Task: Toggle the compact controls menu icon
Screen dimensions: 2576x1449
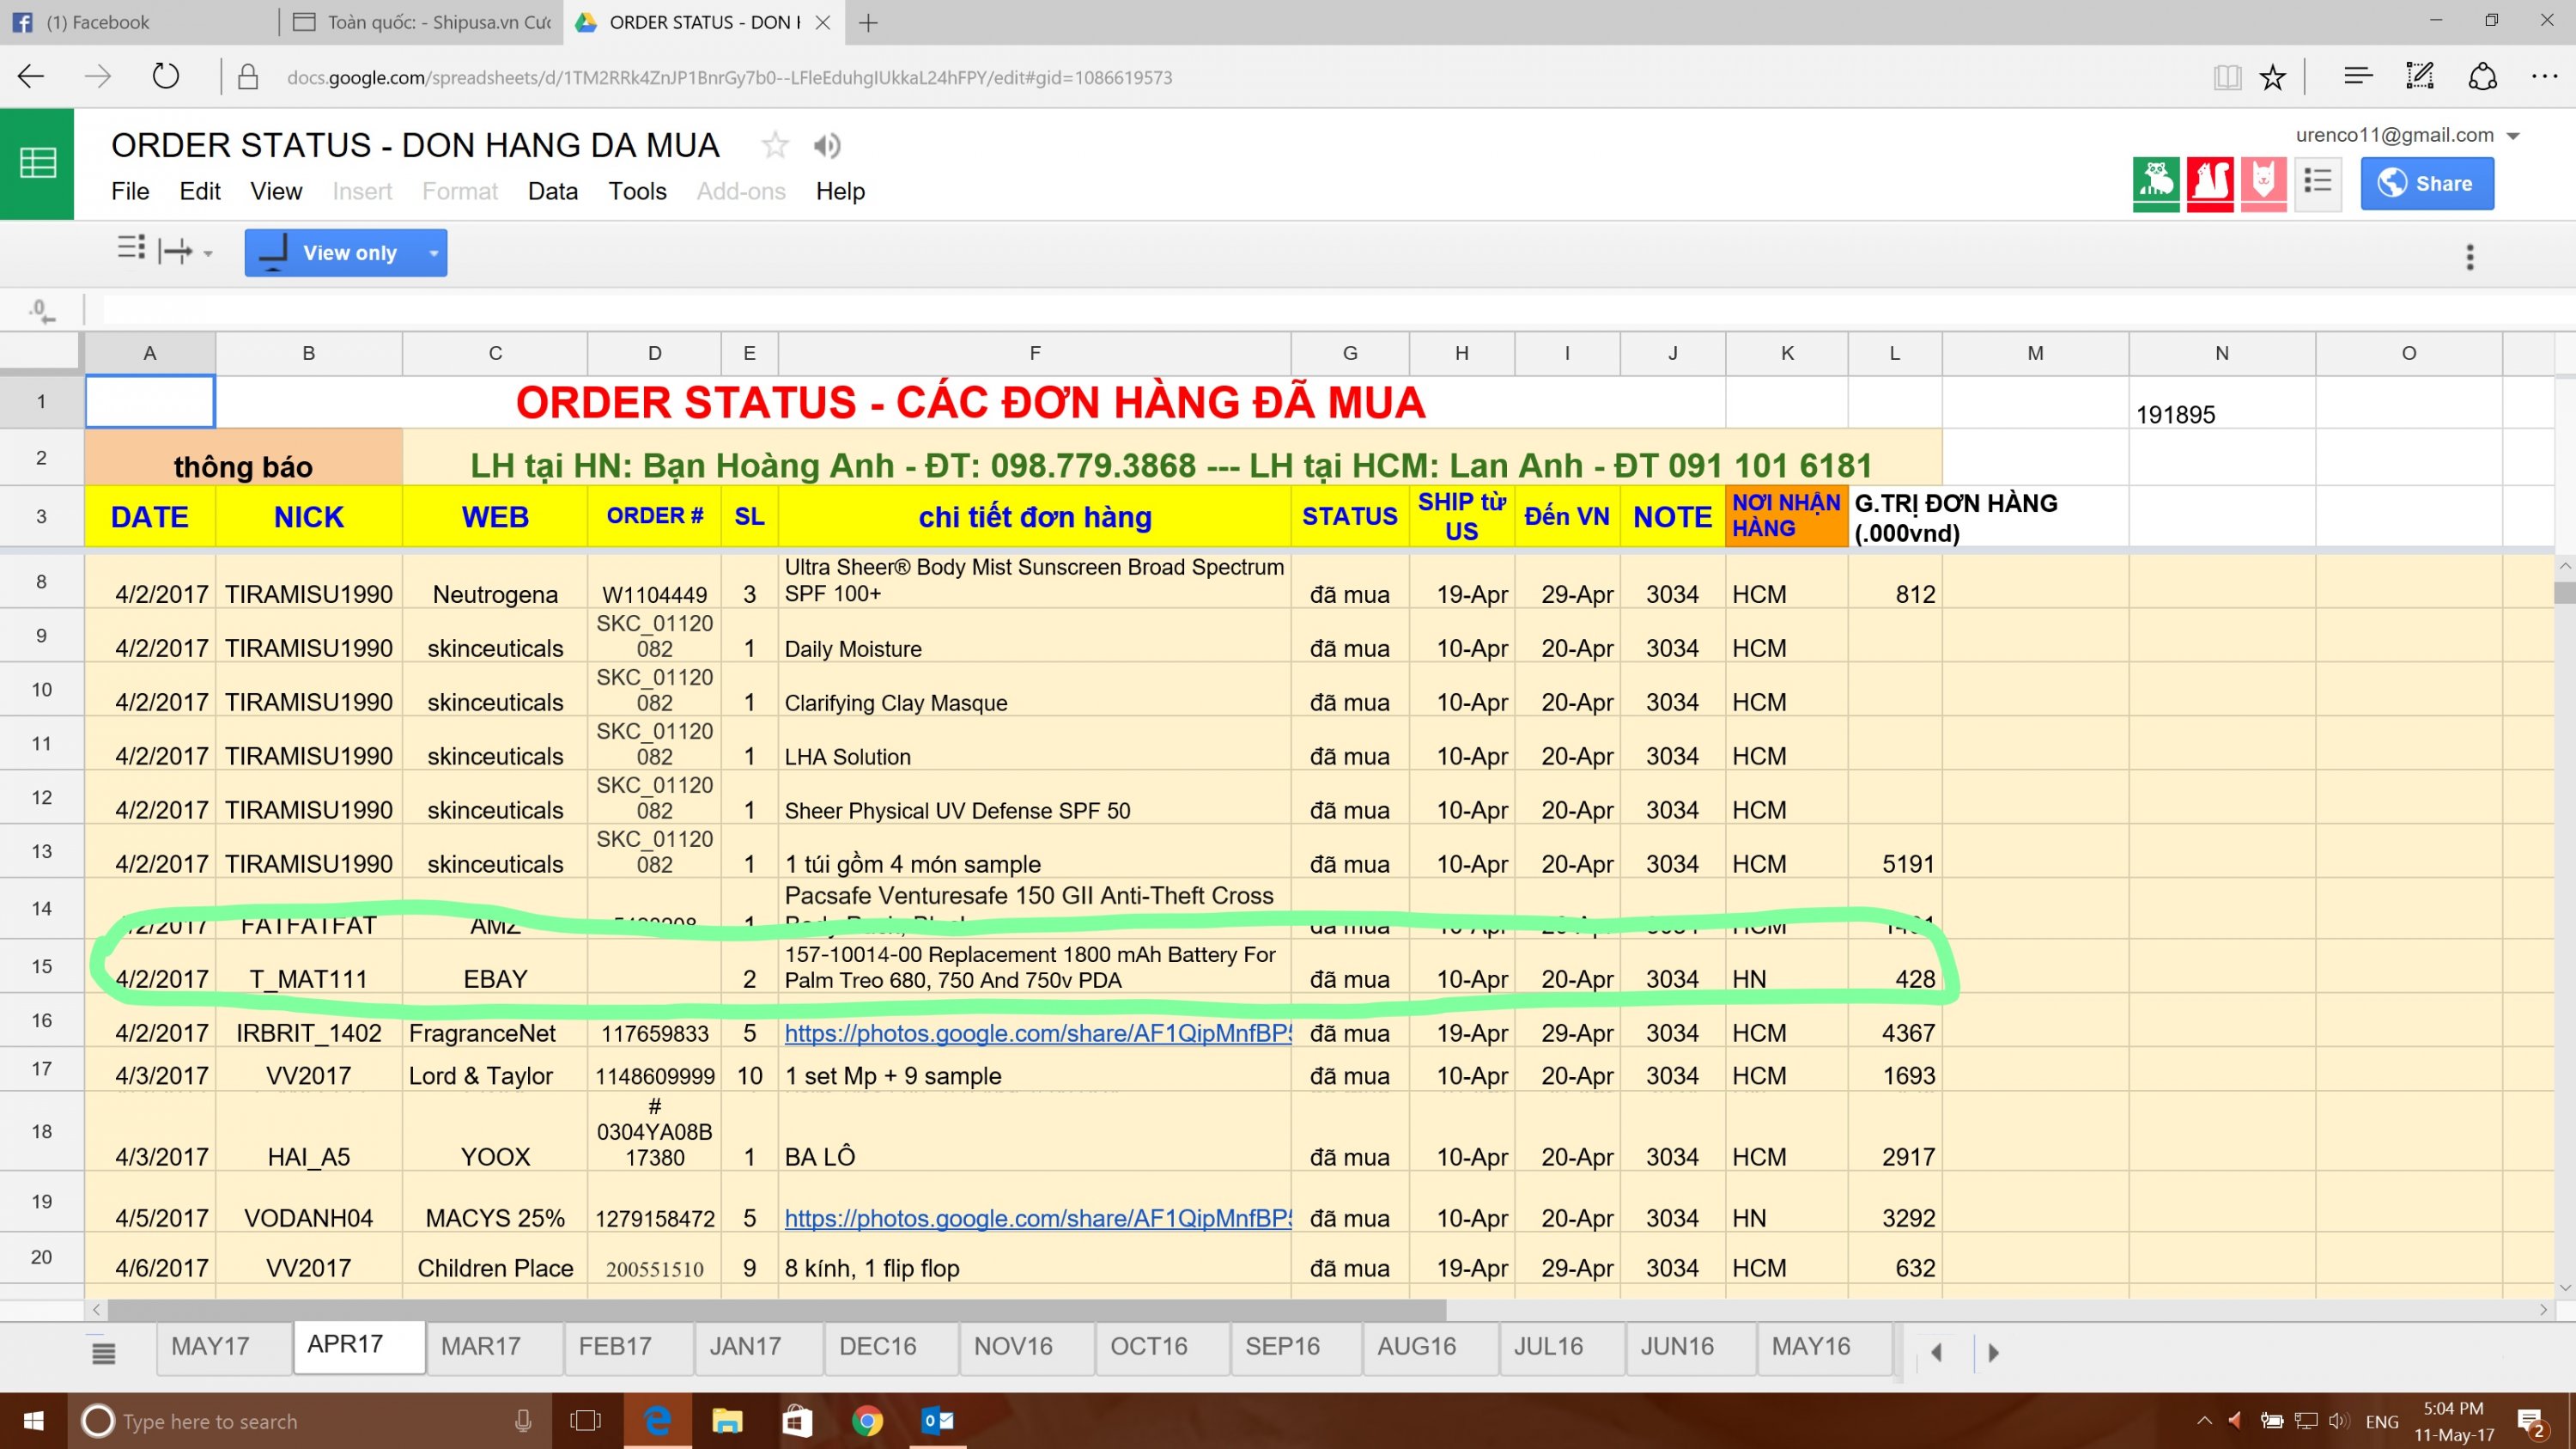Action: pyautogui.click(x=131, y=248)
